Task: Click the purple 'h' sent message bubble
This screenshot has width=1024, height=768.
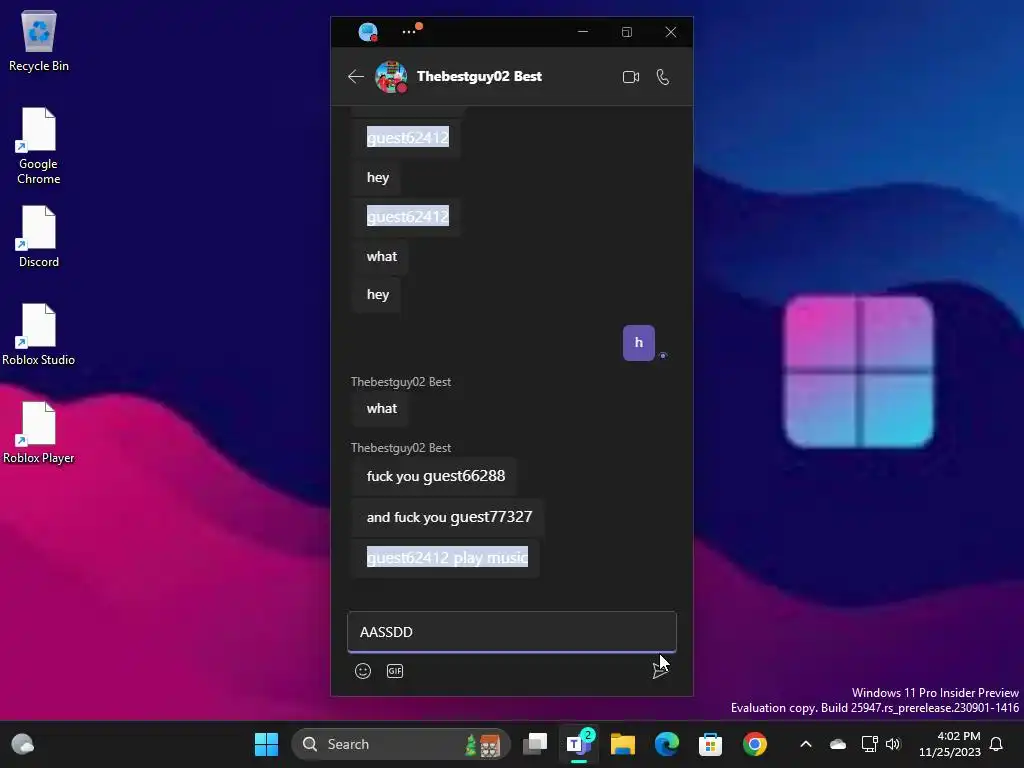Action: pos(639,343)
